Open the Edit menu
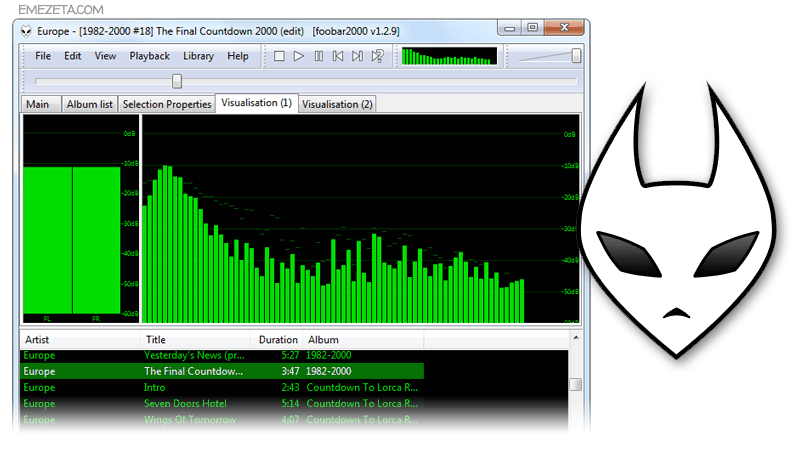Viewport: 800px width, 450px height. [72, 56]
